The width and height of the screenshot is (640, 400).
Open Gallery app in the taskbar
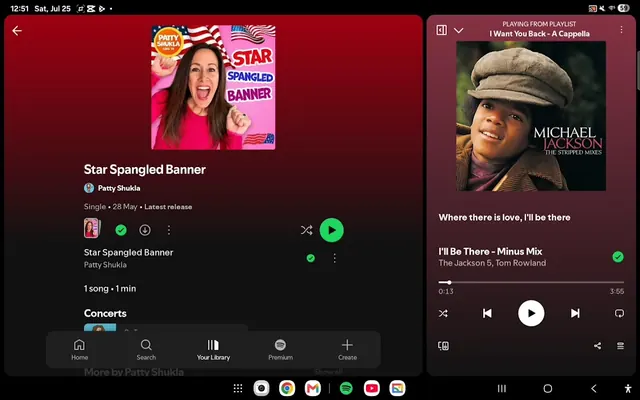(397, 388)
